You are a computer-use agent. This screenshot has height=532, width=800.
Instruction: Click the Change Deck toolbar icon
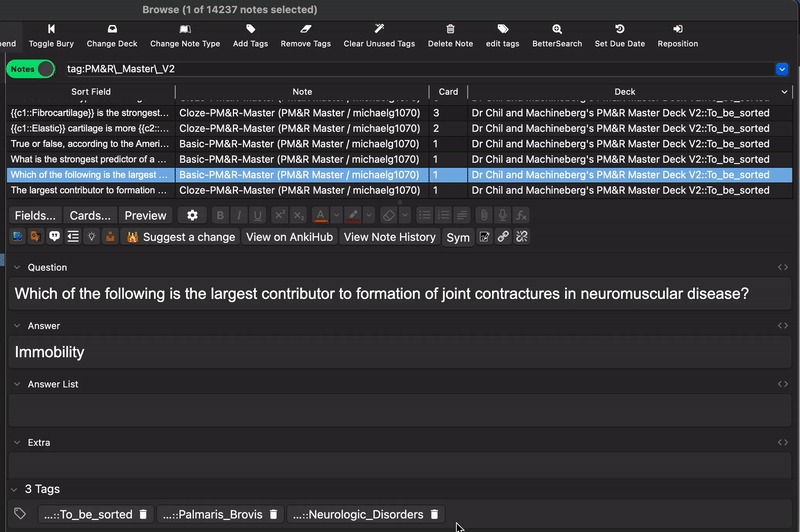click(x=111, y=30)
